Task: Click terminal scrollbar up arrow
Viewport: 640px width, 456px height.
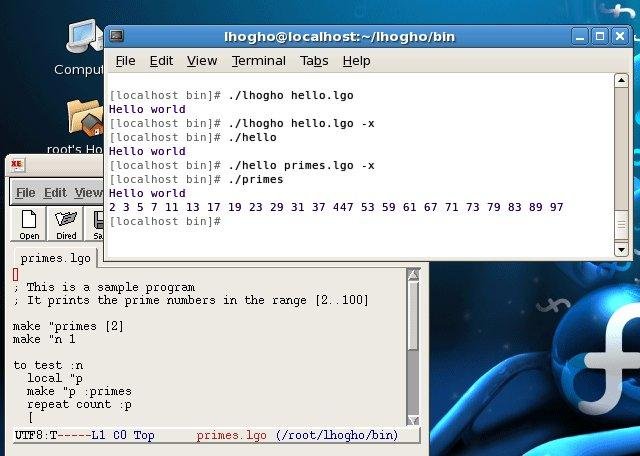Action: tap(621, 80)
